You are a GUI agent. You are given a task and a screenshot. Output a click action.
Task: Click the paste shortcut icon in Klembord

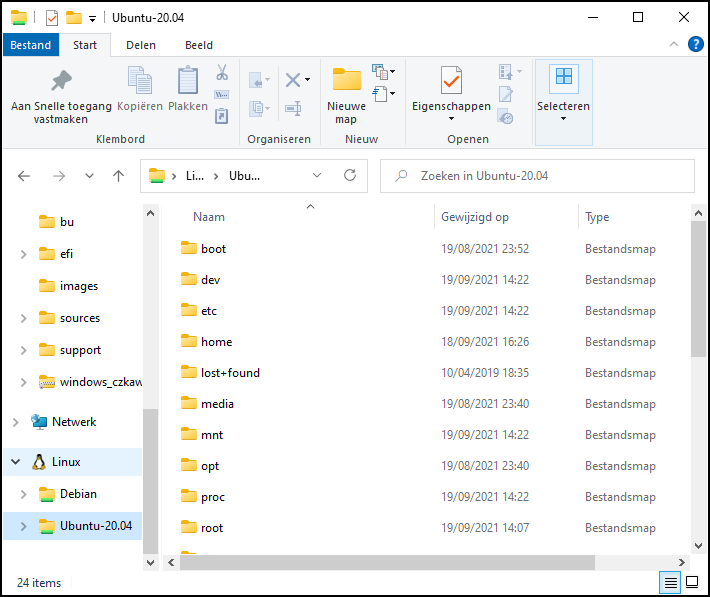coord(221,116)
